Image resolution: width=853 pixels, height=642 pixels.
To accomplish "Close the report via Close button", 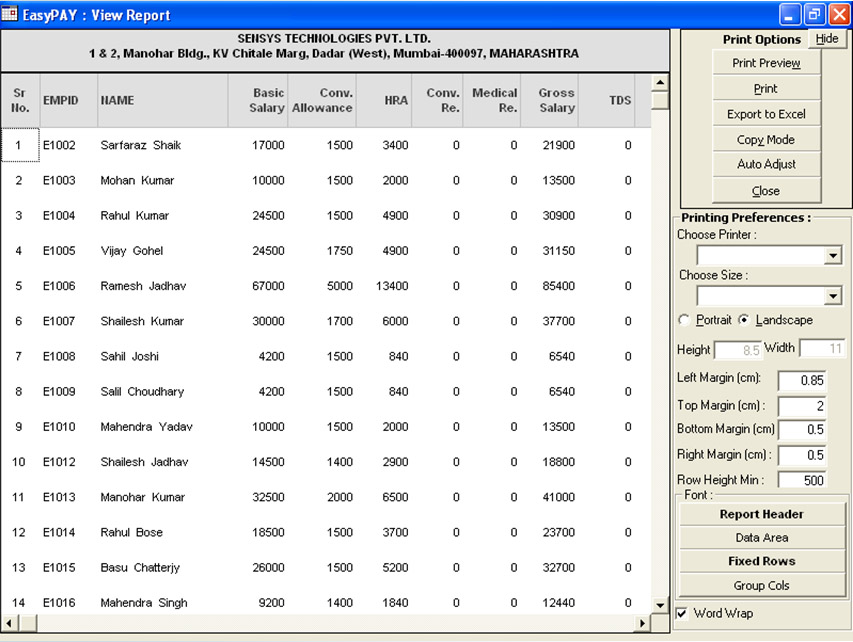I will [x=766, y=190].
